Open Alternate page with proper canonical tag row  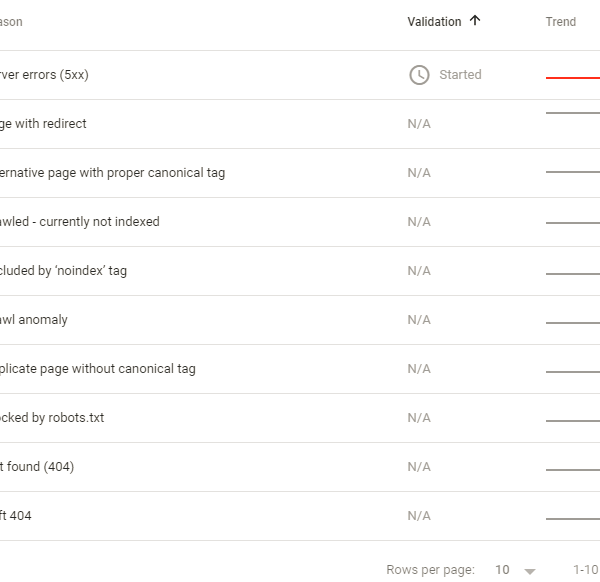[300, 173]
